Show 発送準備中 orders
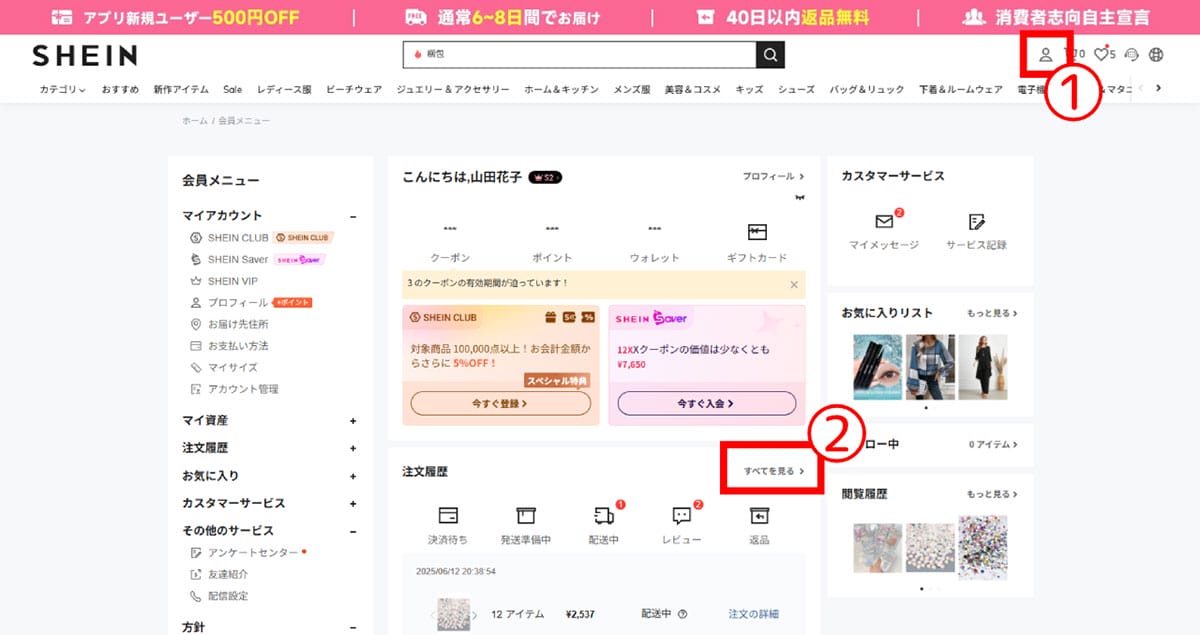 point(526,526)
